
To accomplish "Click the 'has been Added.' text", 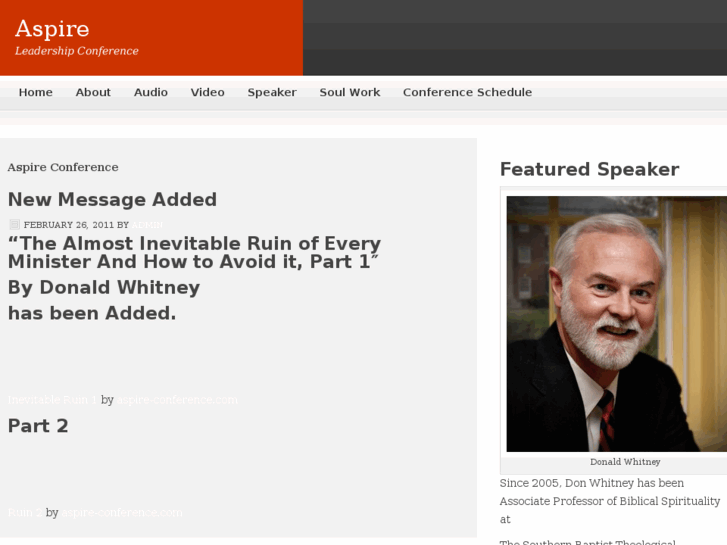I will [92, 313].
